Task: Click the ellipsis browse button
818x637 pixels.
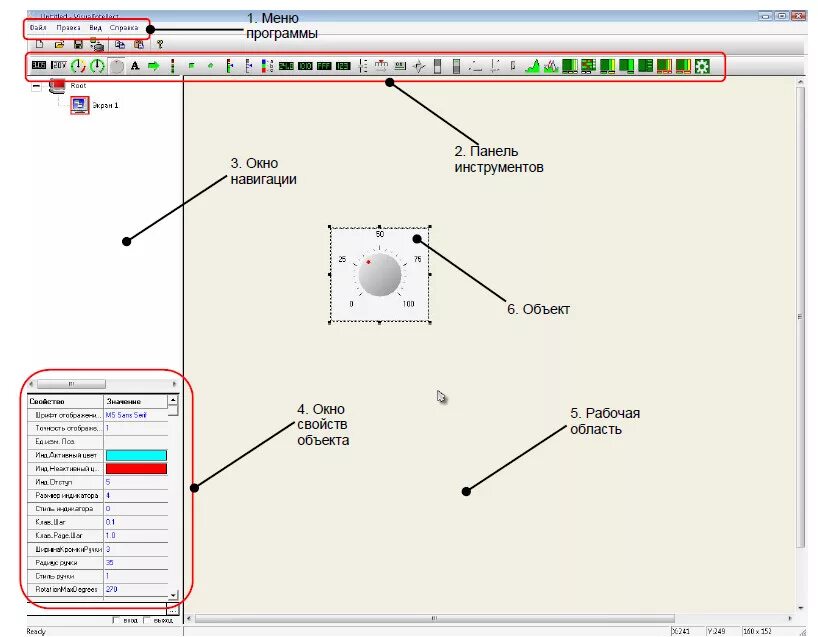Action: 173,609
